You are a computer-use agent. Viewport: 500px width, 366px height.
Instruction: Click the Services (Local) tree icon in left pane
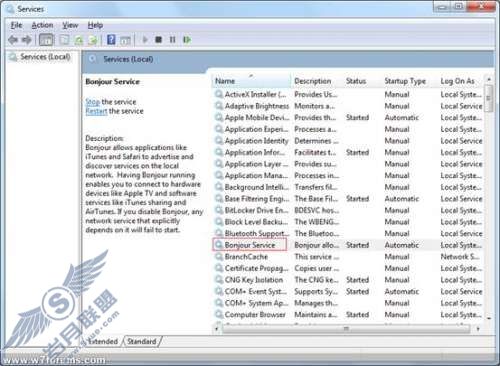[13, 57]
